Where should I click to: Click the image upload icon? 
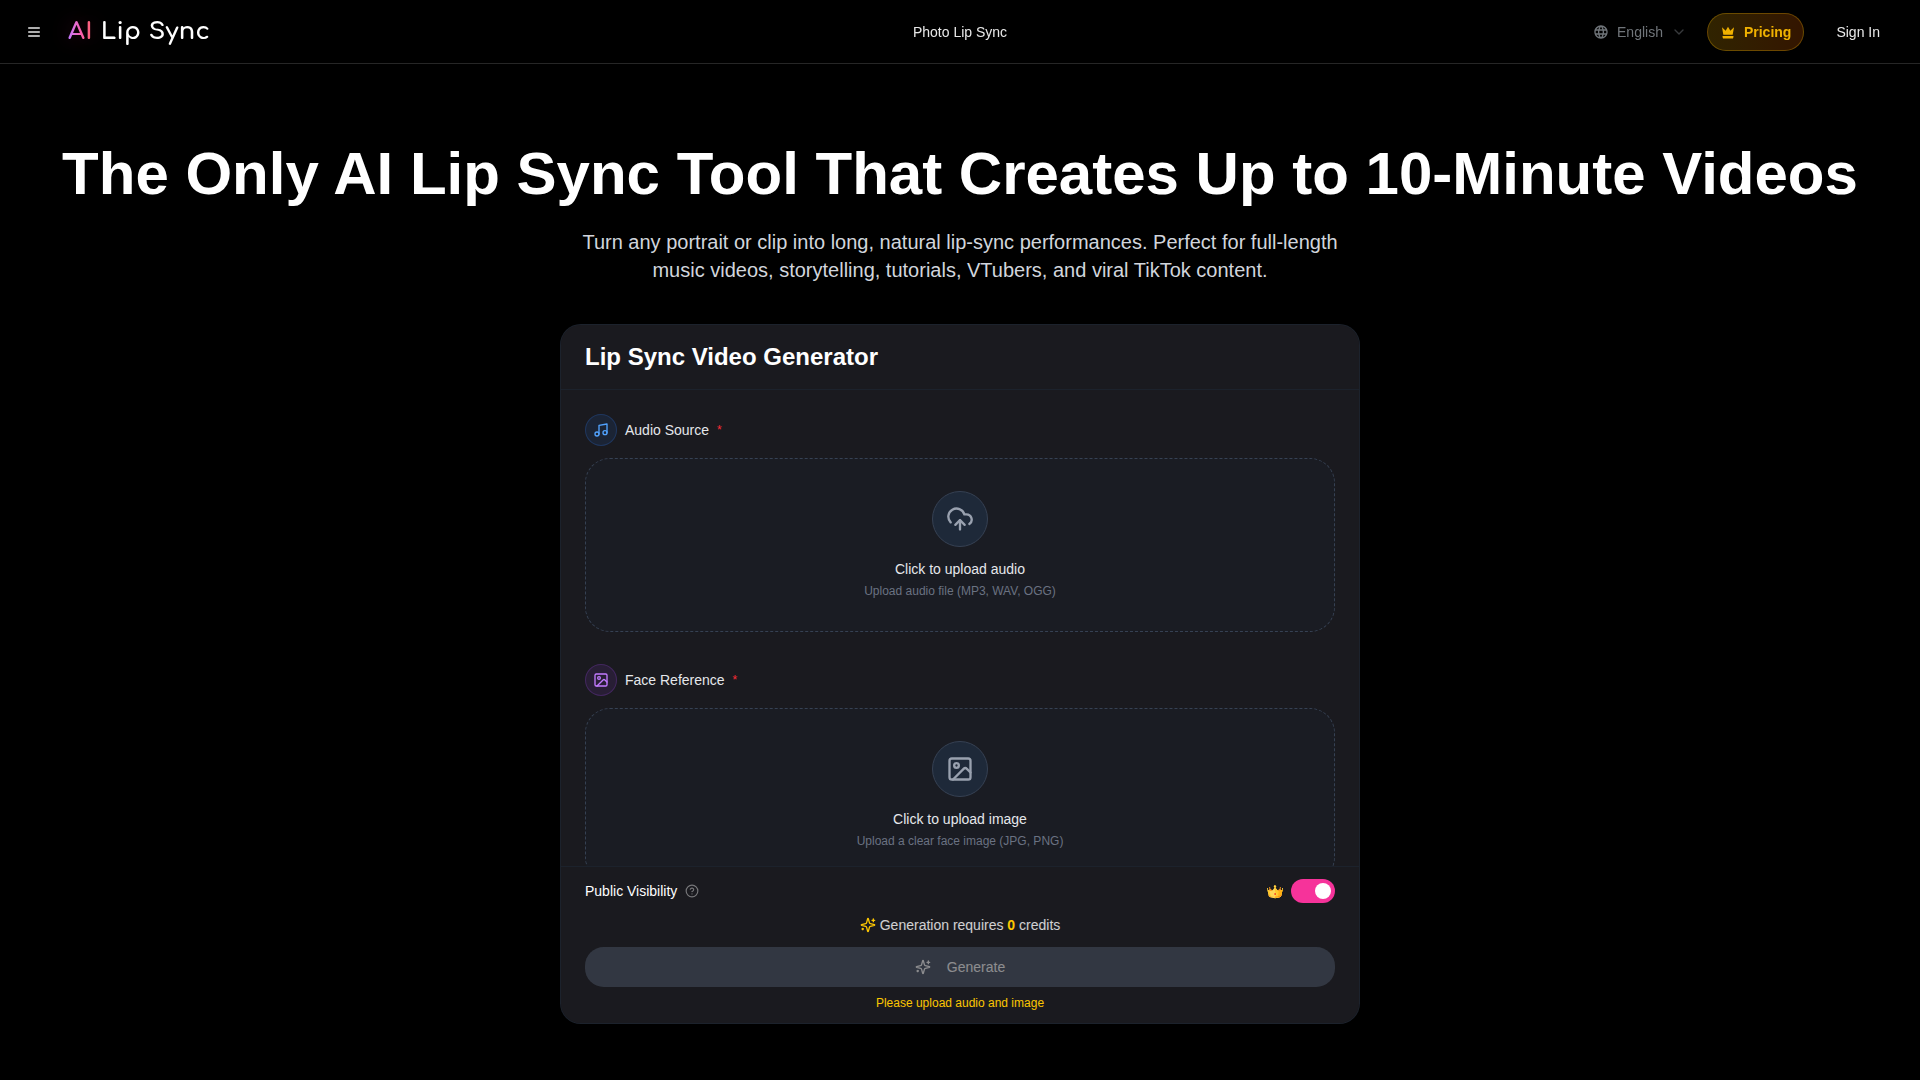coord(960,769)
